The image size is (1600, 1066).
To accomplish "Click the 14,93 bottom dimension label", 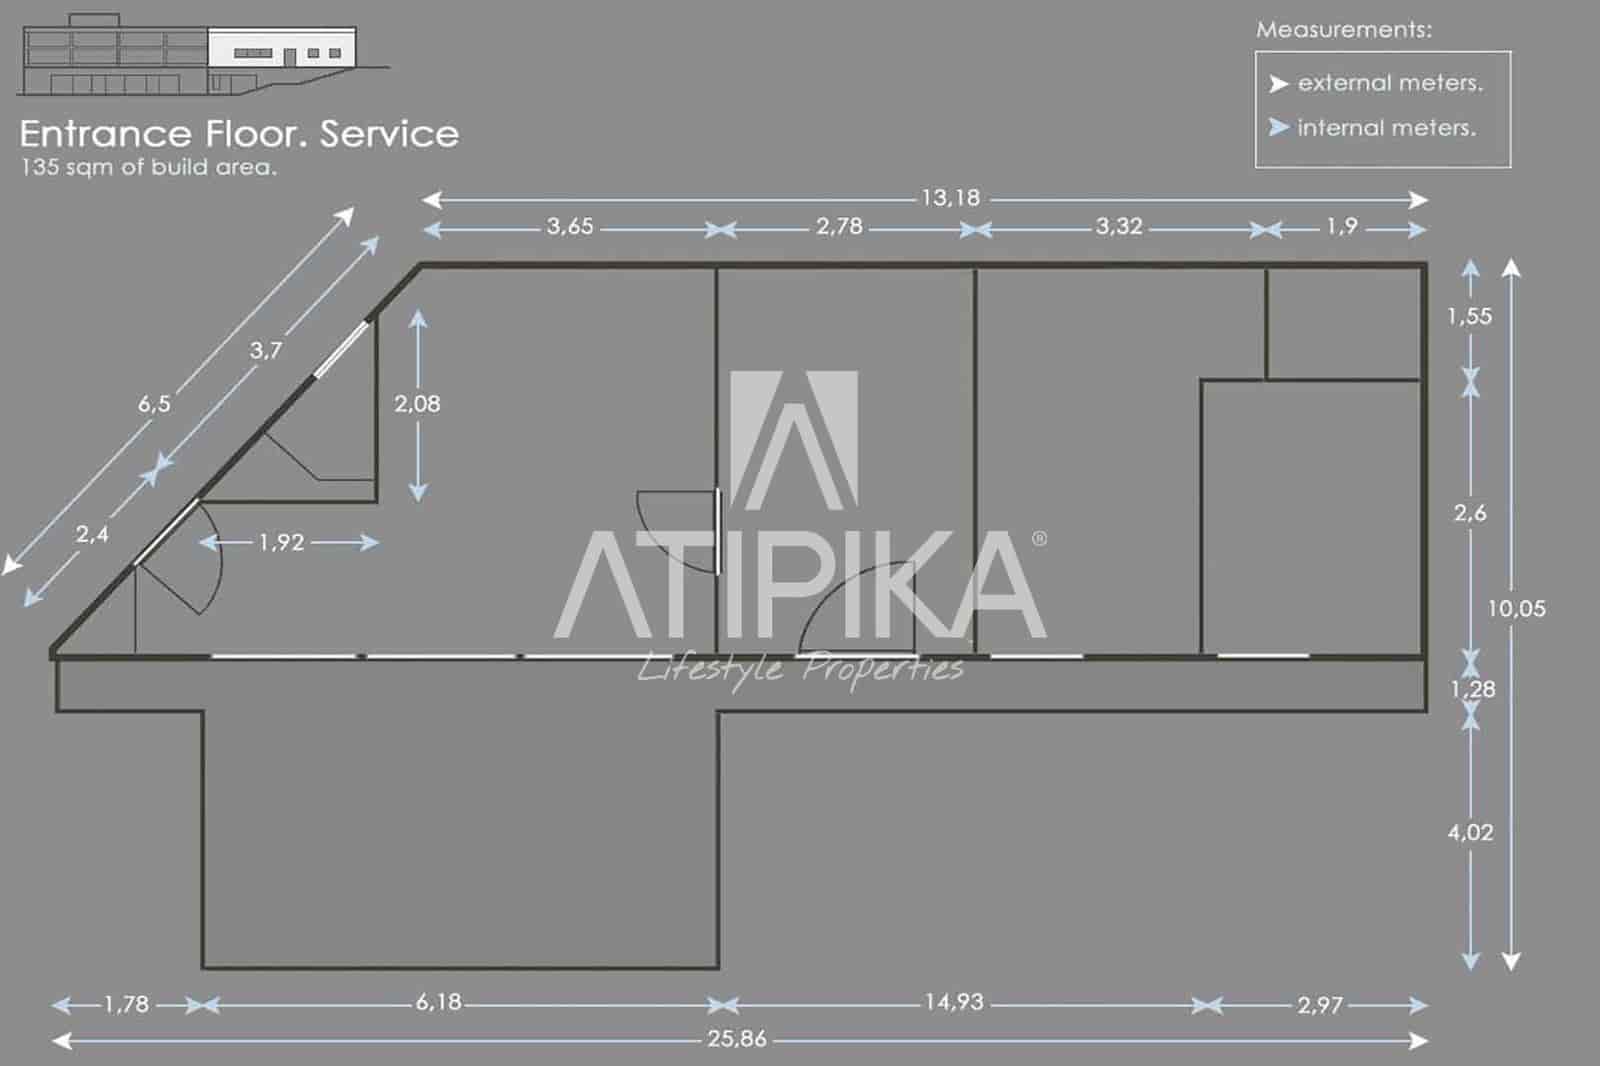I will pos(954,1002).
